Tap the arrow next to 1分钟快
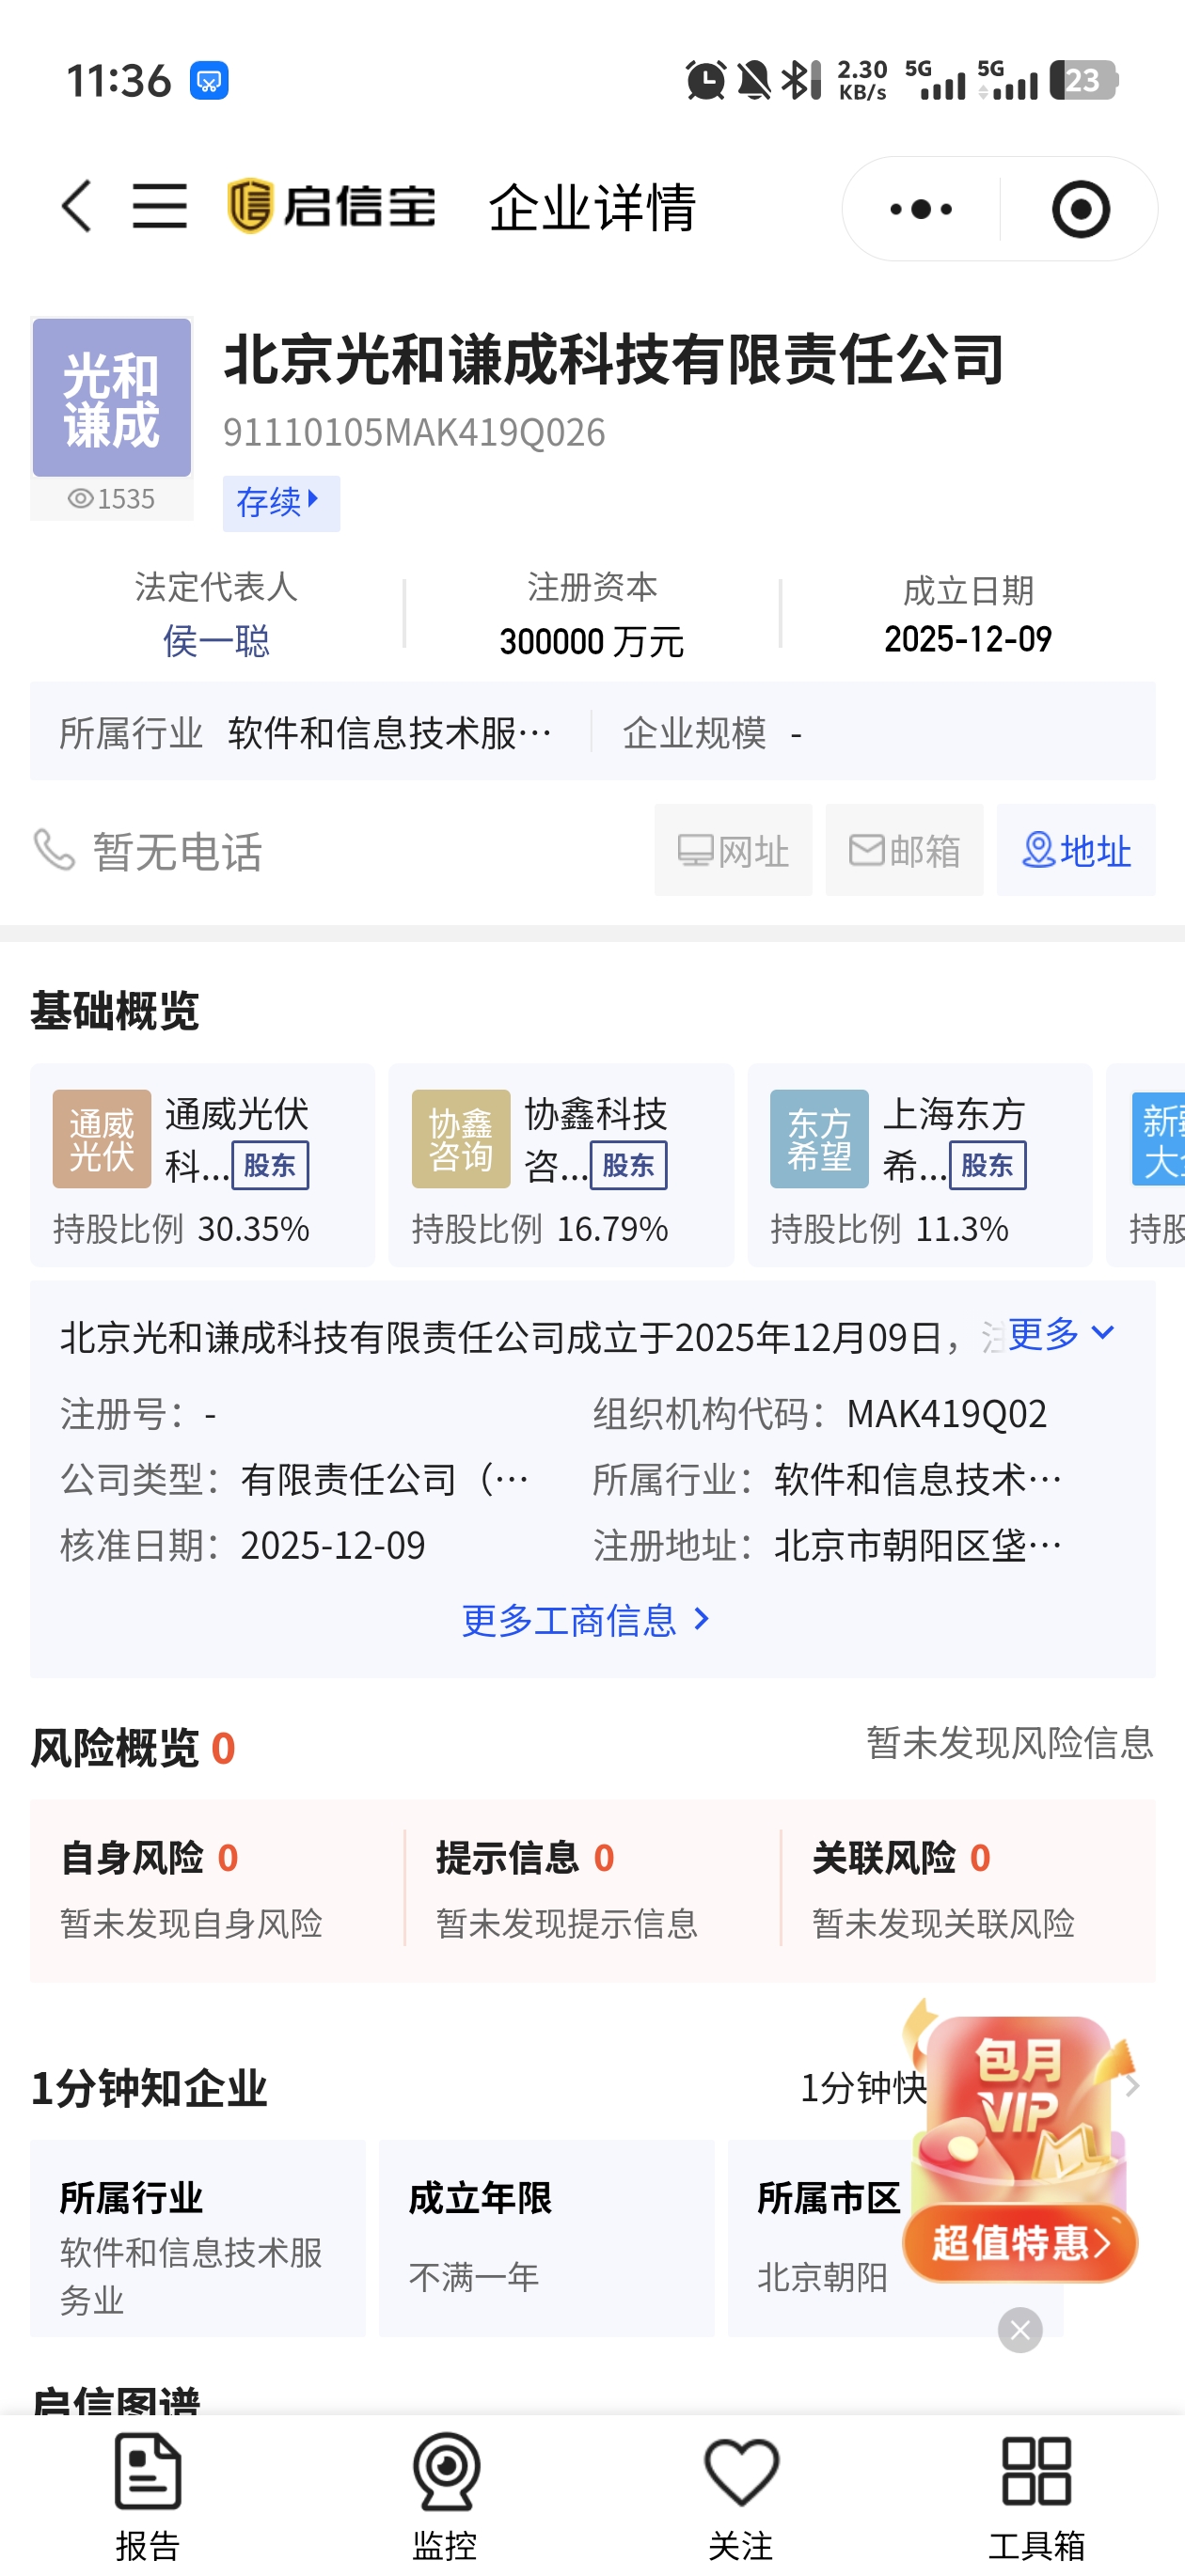The width and height of the screenshot is (1185, 2576). [x=1132, y=2087]
